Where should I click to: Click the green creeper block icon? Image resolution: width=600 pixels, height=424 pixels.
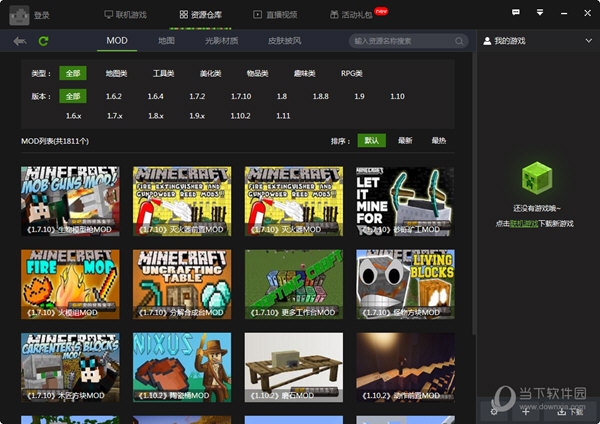537,178
